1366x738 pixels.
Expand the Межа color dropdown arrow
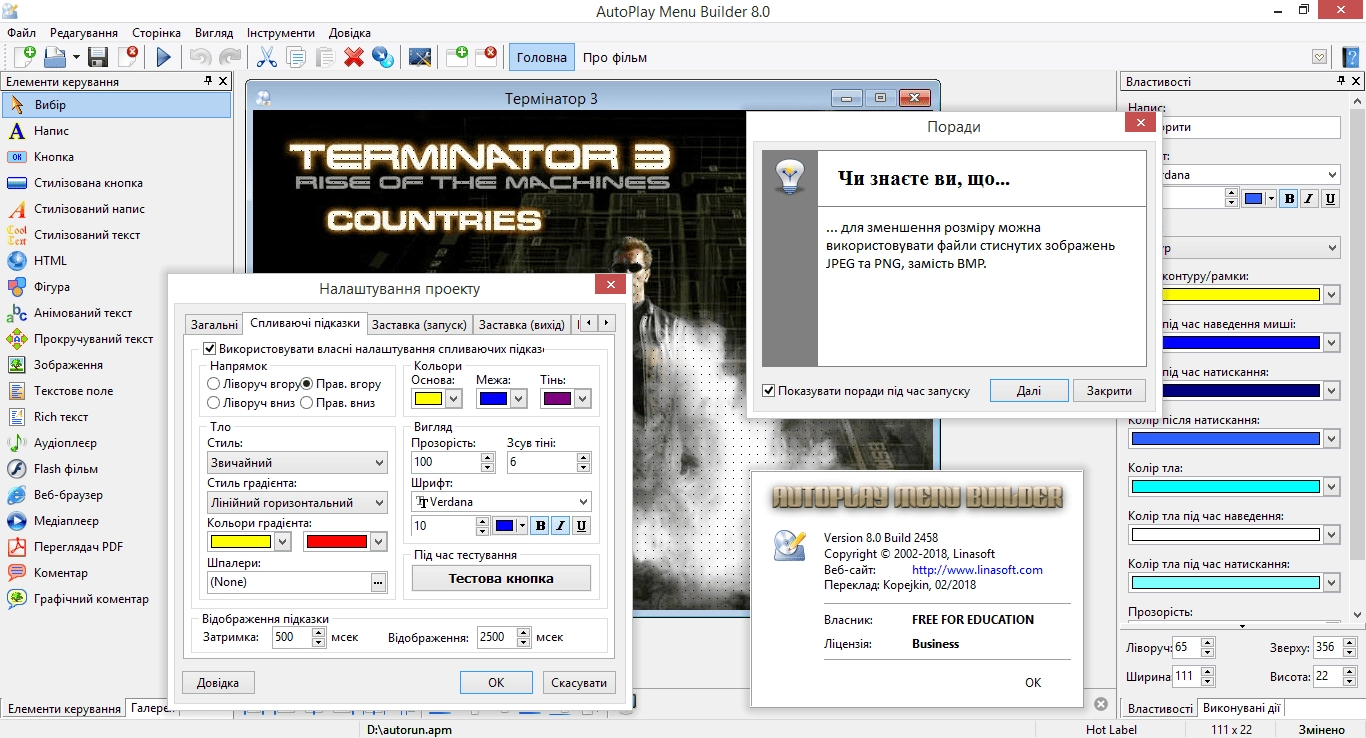(518, 399)
